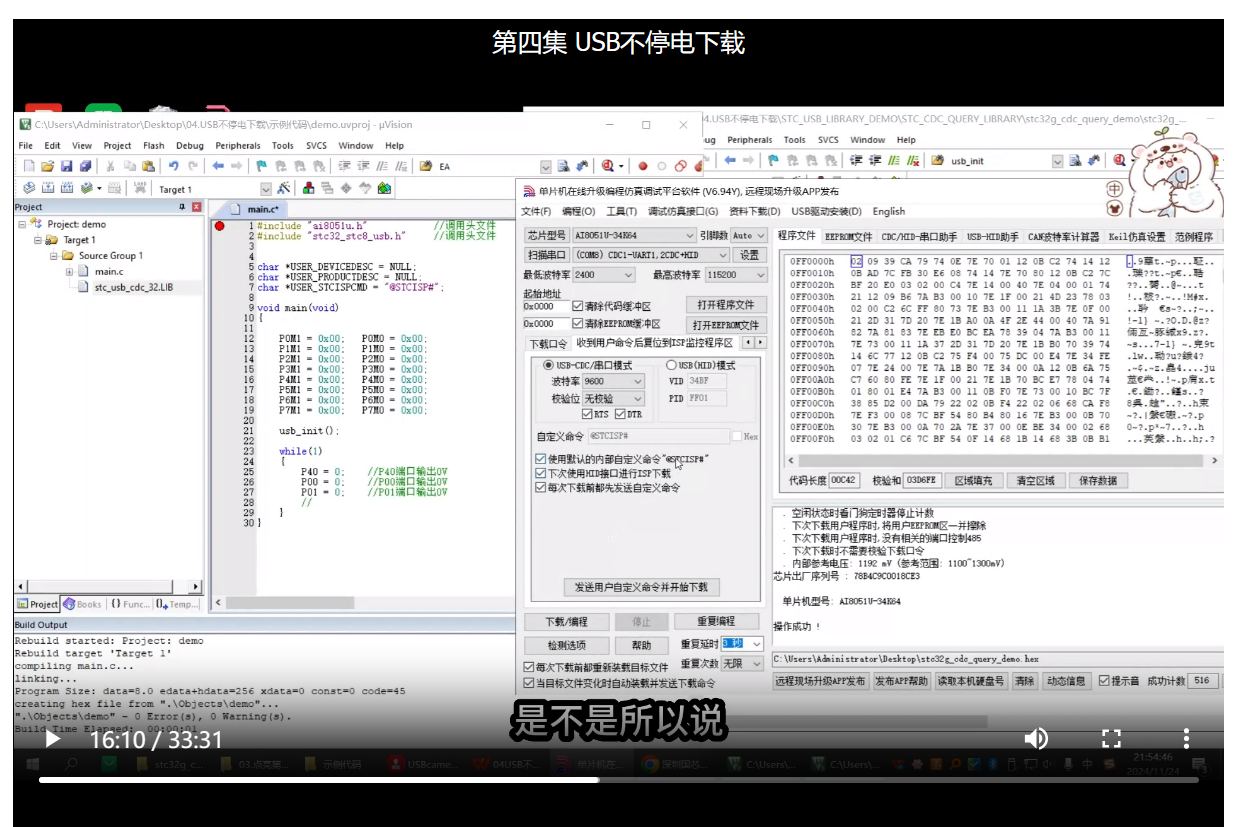Image resolution: width=1236 pixels, height=827 pixels.
Task: Click Paste icon in µVision toolbar
Action: tap(148, 166)
